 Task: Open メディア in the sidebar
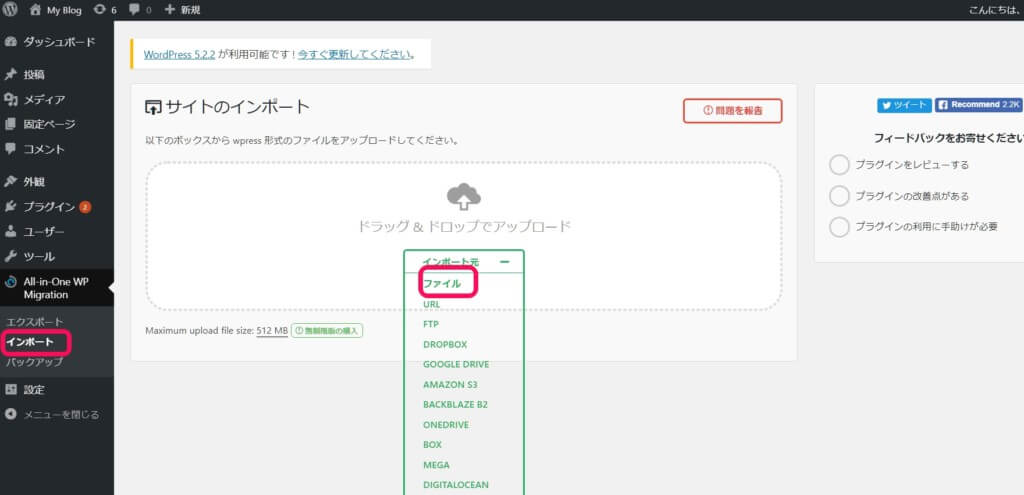coord(44,99)
